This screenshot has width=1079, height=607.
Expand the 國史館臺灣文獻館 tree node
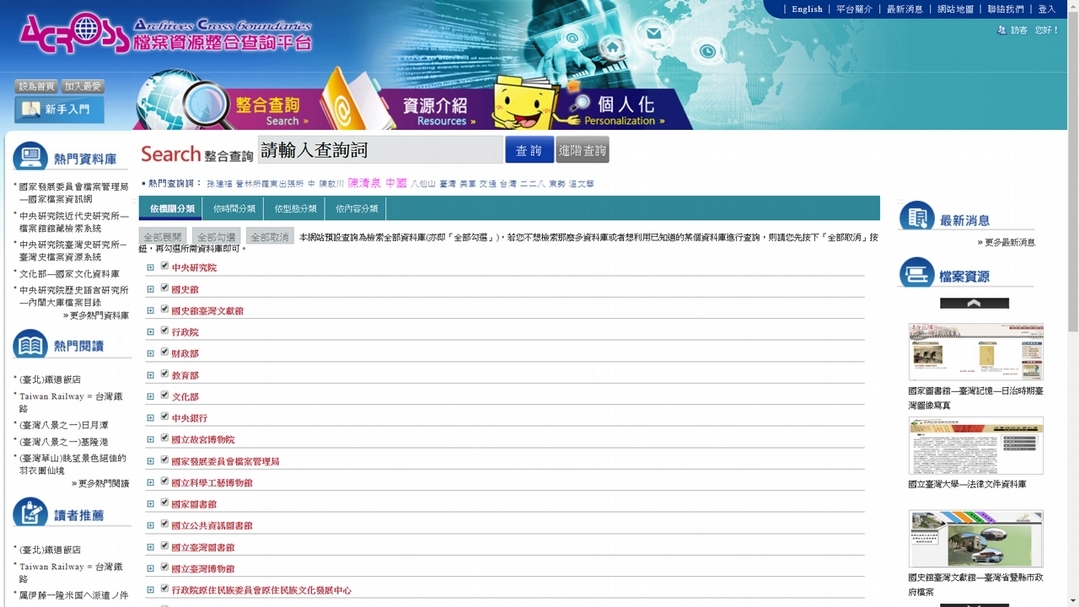(x=150, y=310)
